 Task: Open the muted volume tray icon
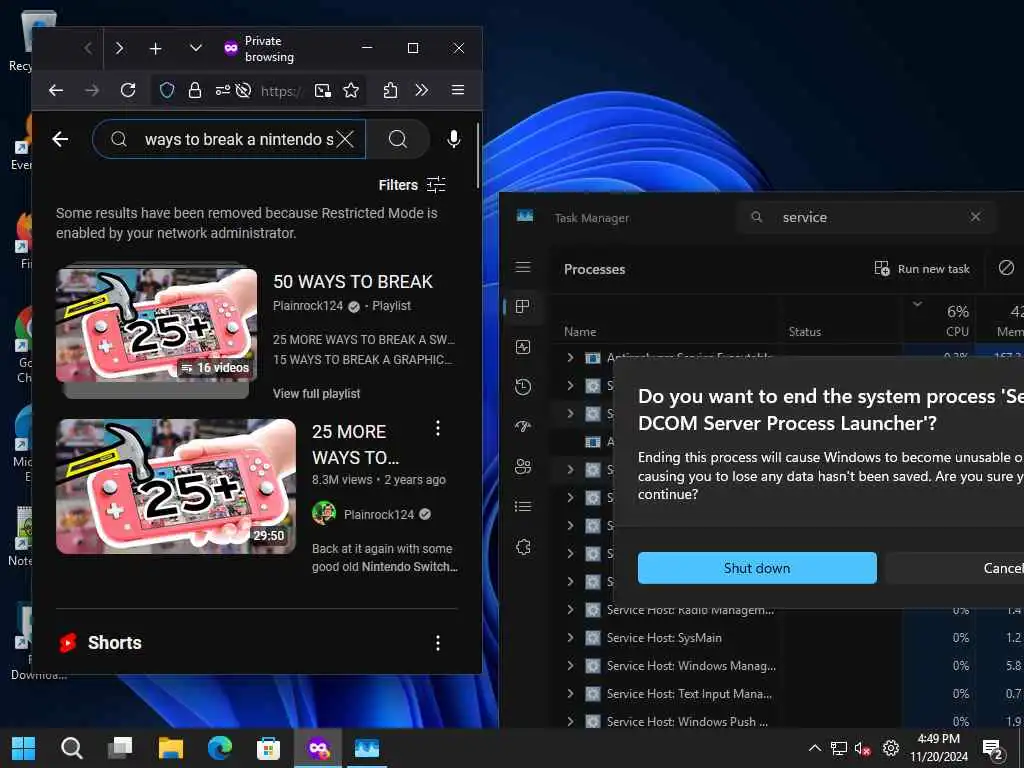862,748
